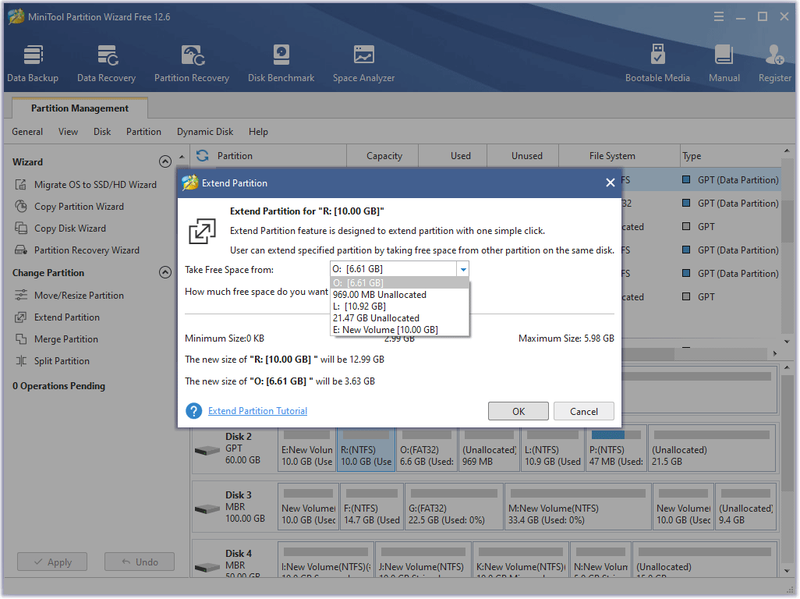Viewport: 800px width, 599px height.
Task: Select the O:(FAT32) partition on Disk 2
Action: tap(427, 449)
